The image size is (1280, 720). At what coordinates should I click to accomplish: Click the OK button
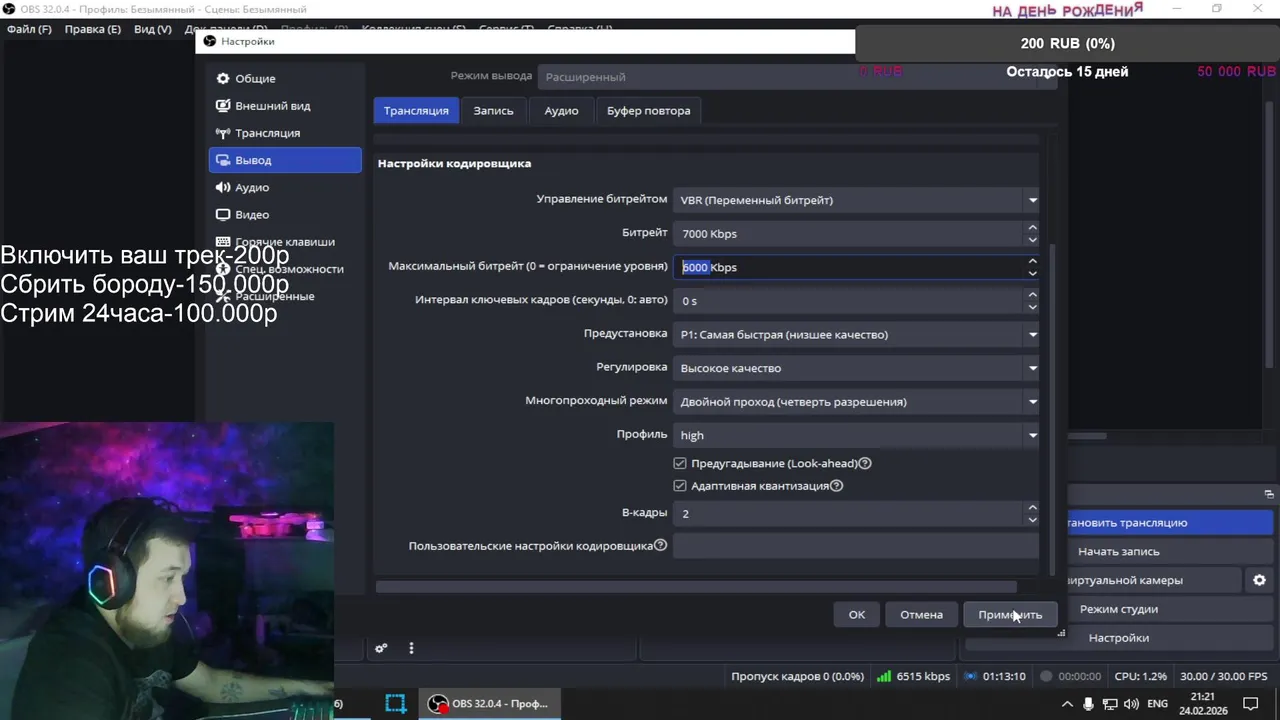(x=857, y=614)
